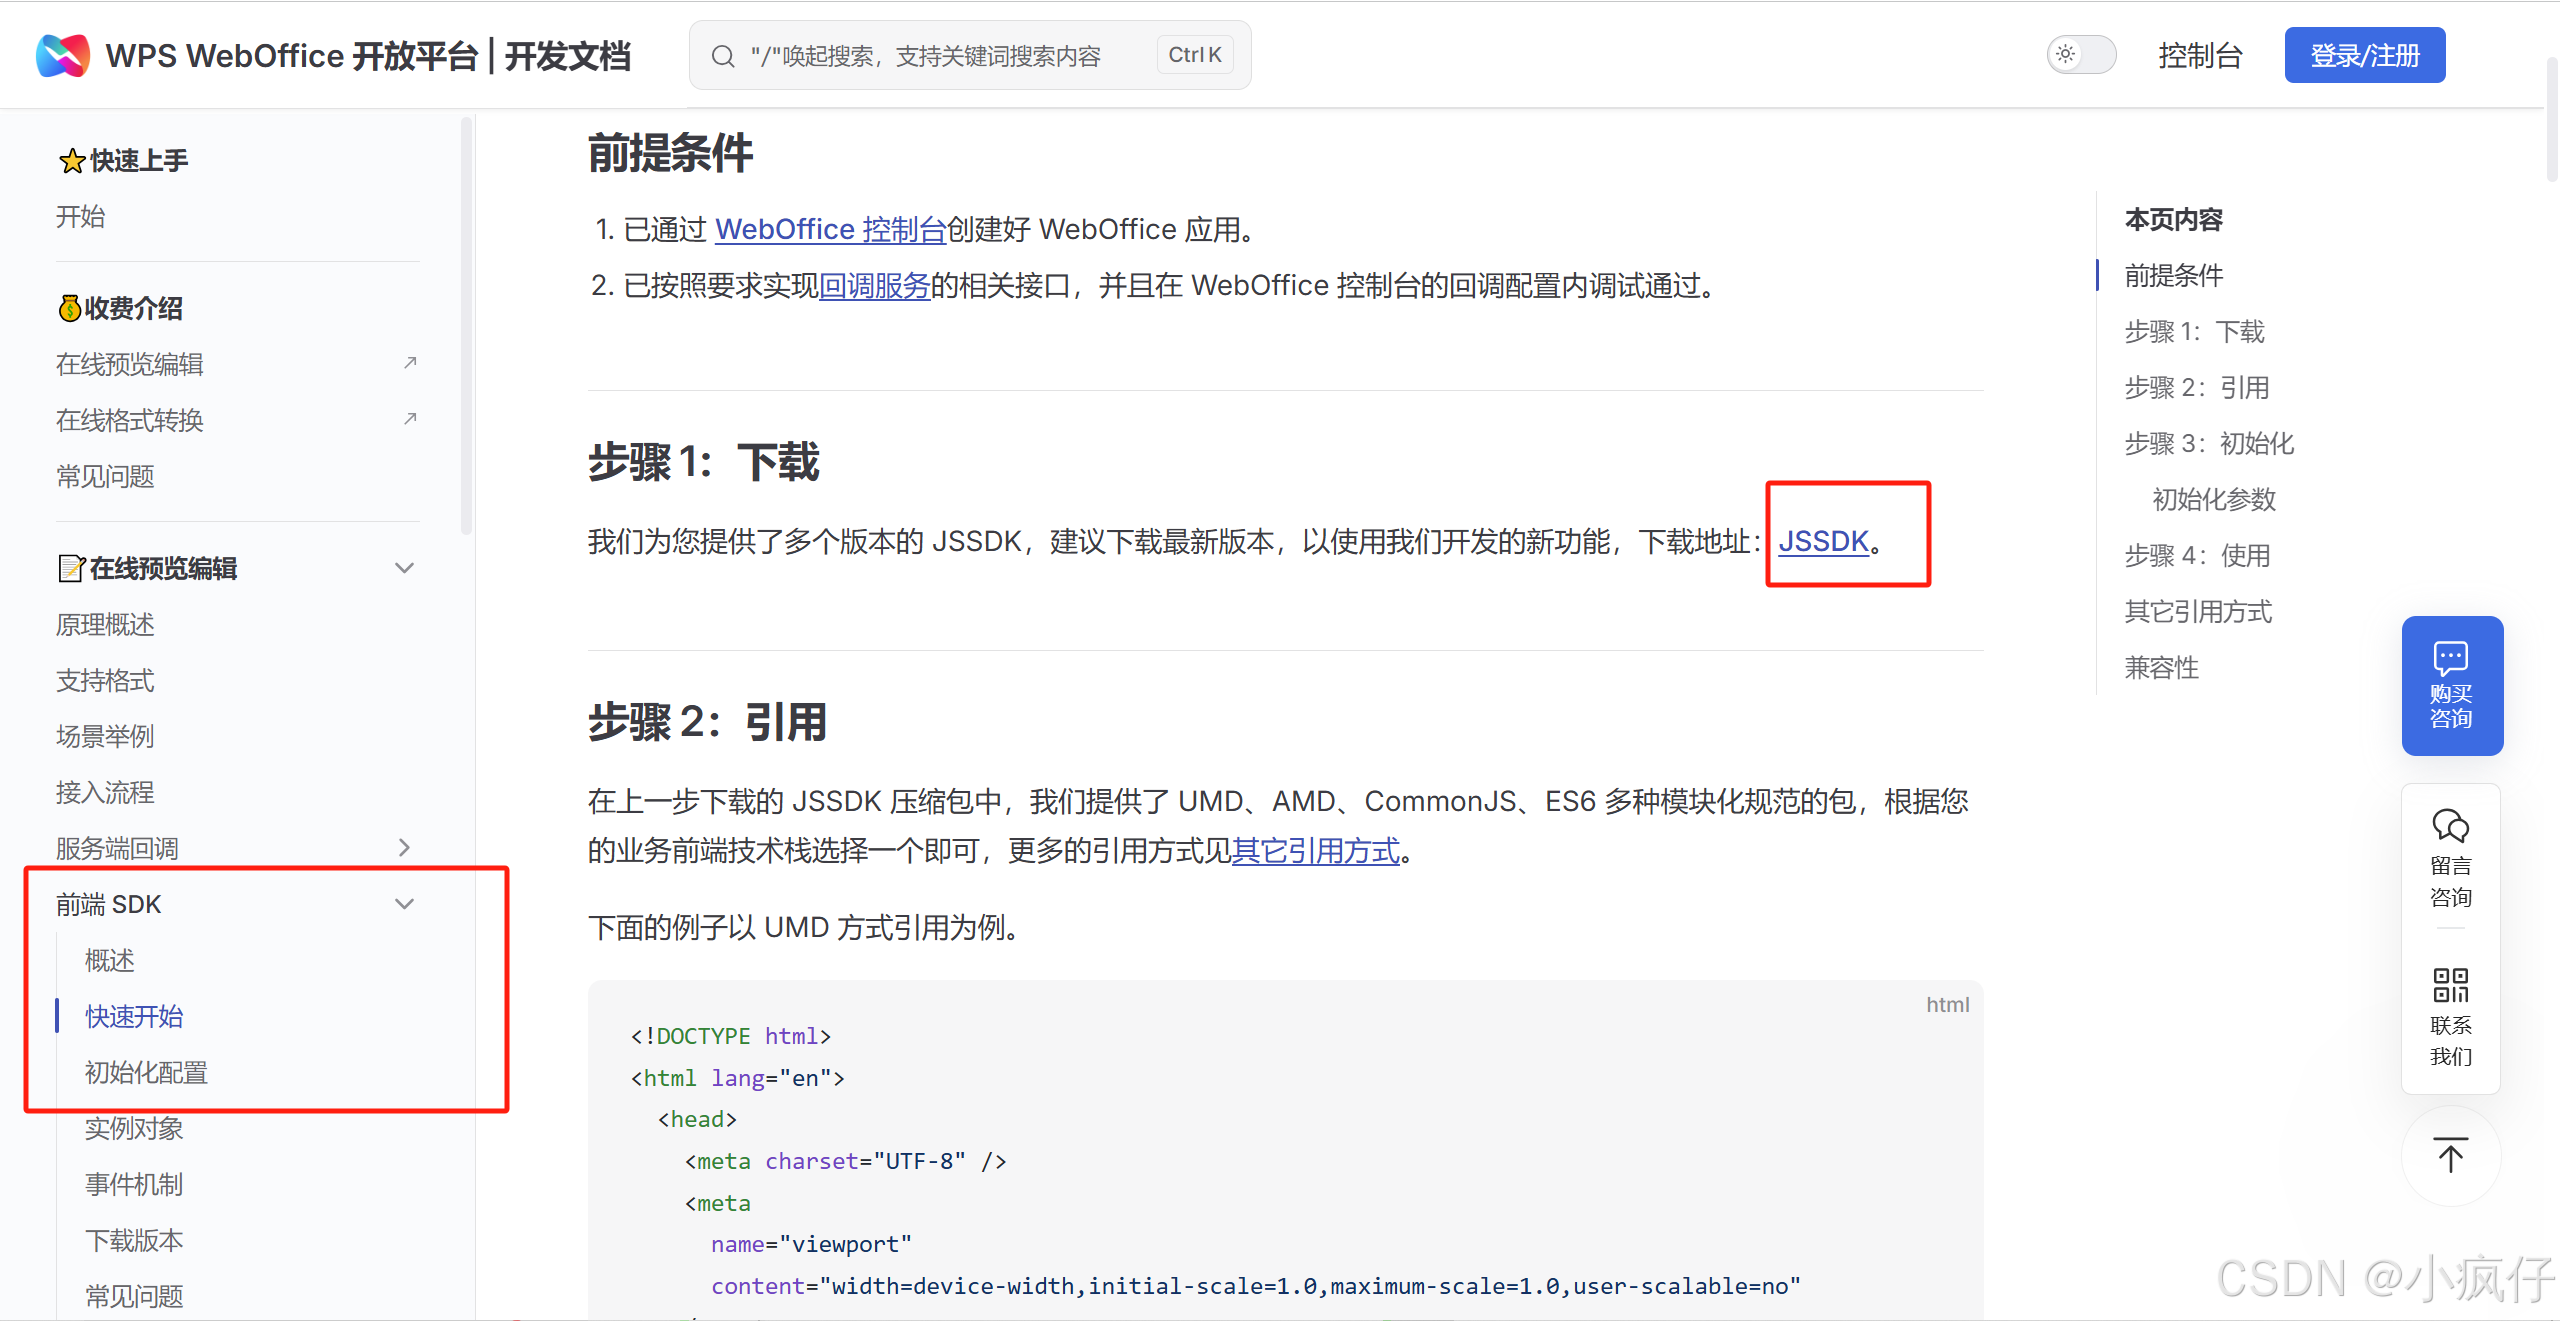Jump to 兼容性 in contents

(2162, 667)
